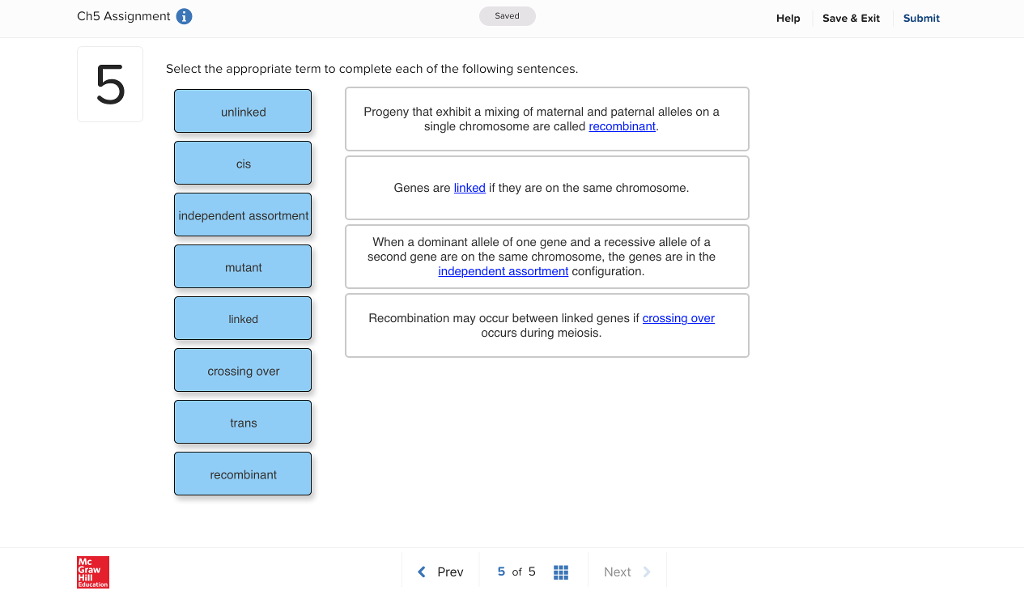Viewport: 1024px width, 595px height.
Task: Click the Saved status indicator
Action: click(507, 16)
